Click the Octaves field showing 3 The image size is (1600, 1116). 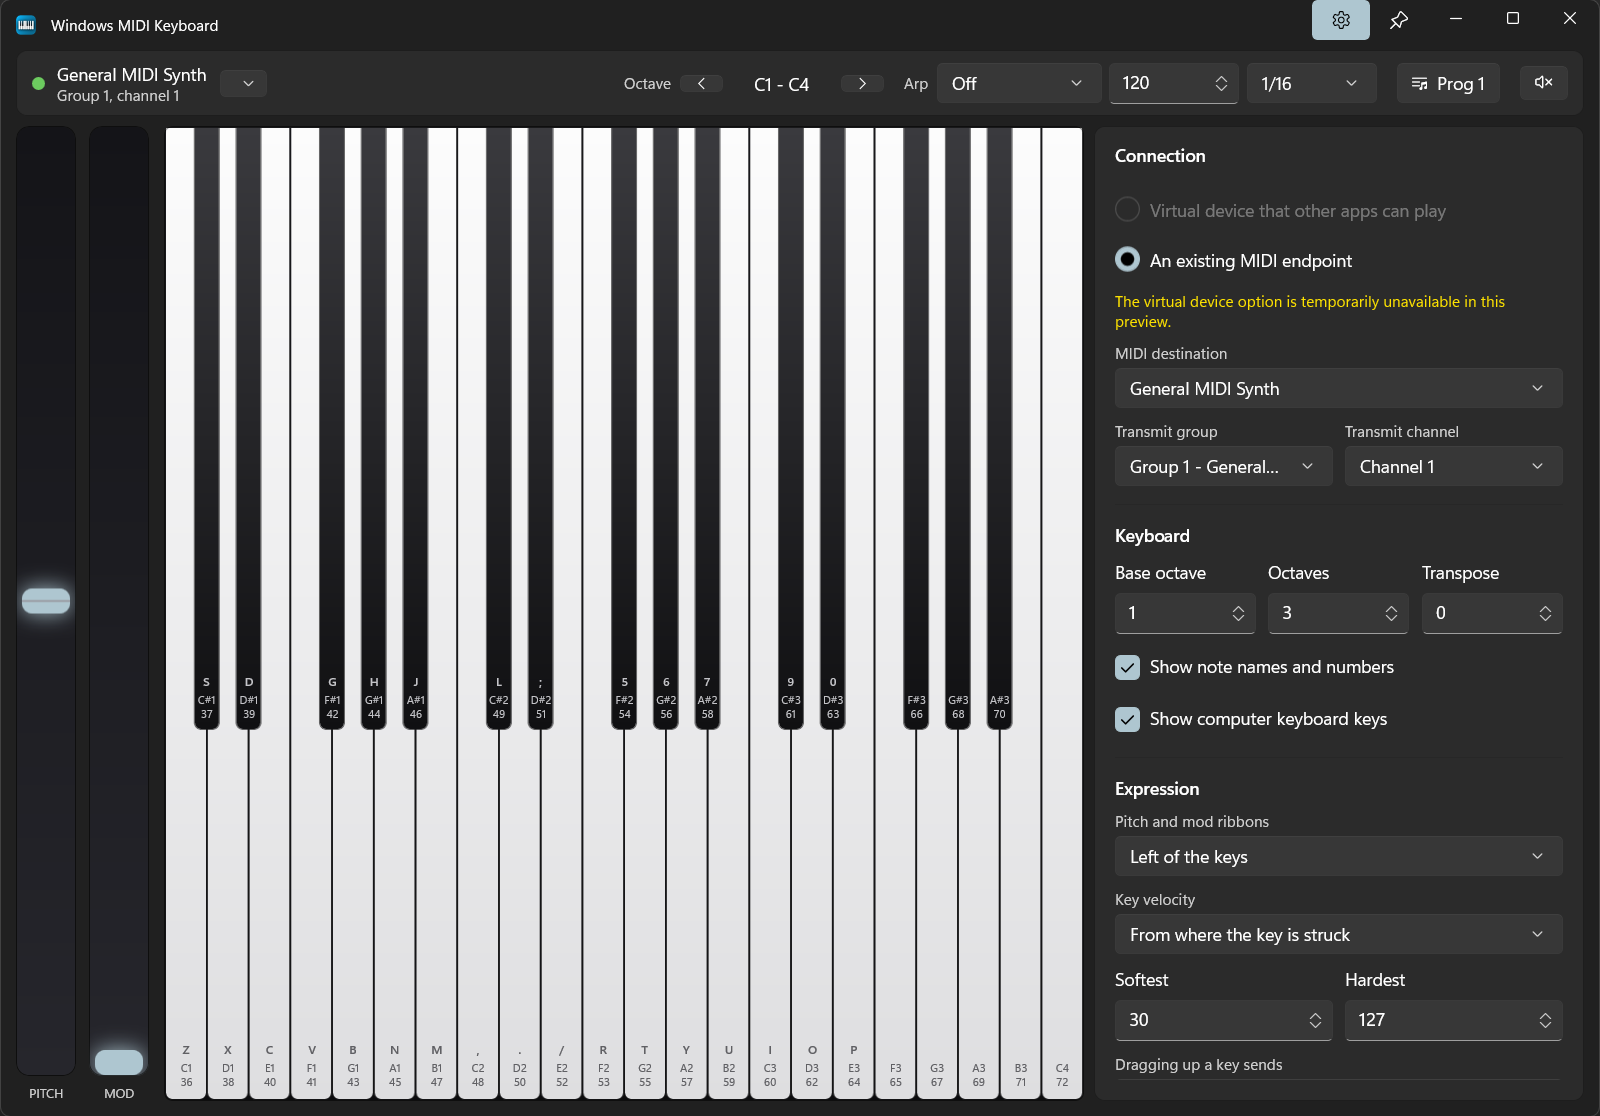(1338, 613)
